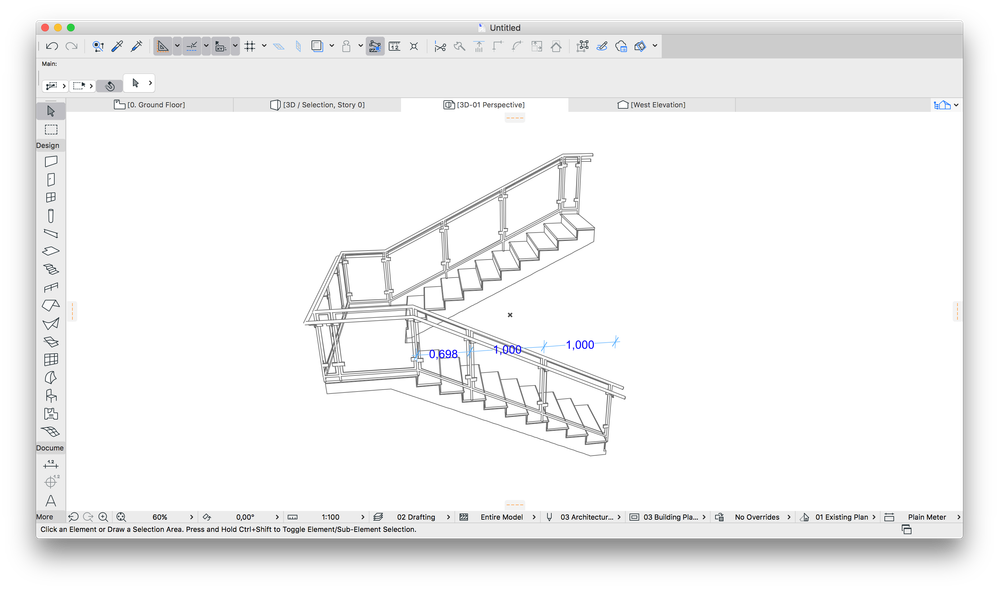Switch to 3D / Selection, Story 0 tab

tap(317, 104)
